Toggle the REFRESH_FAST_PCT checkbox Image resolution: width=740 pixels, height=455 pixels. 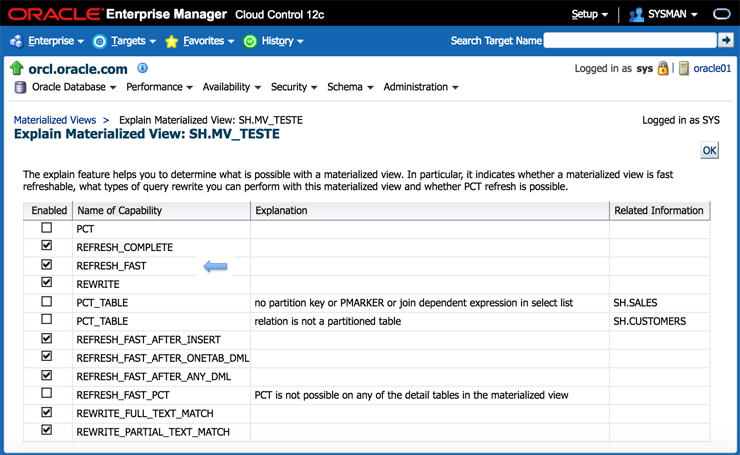(46, 393)
